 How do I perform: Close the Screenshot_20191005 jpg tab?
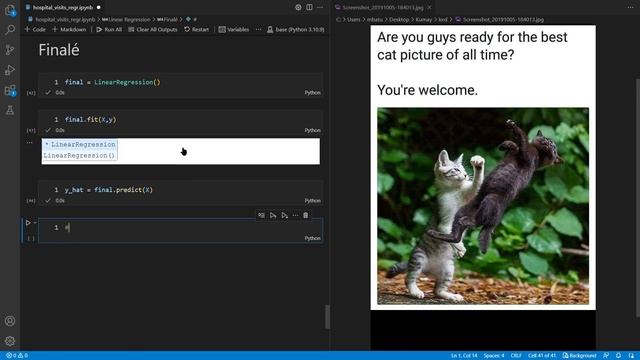[x=429, y=7]
